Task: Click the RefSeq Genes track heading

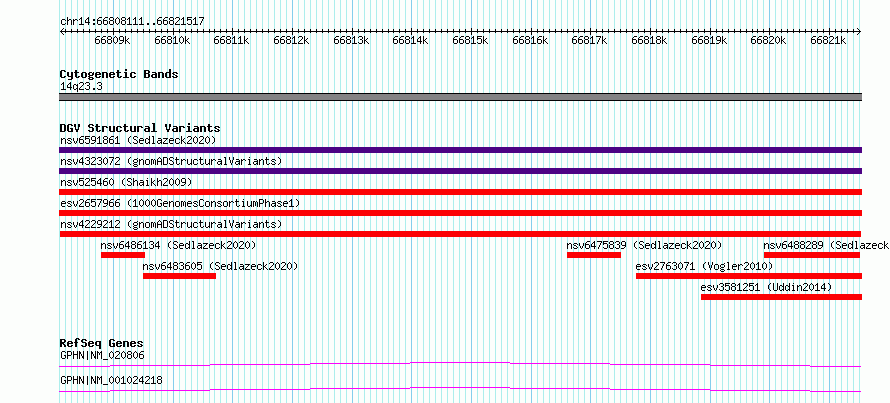Action: pyautogui.click(x=102, y=343)
